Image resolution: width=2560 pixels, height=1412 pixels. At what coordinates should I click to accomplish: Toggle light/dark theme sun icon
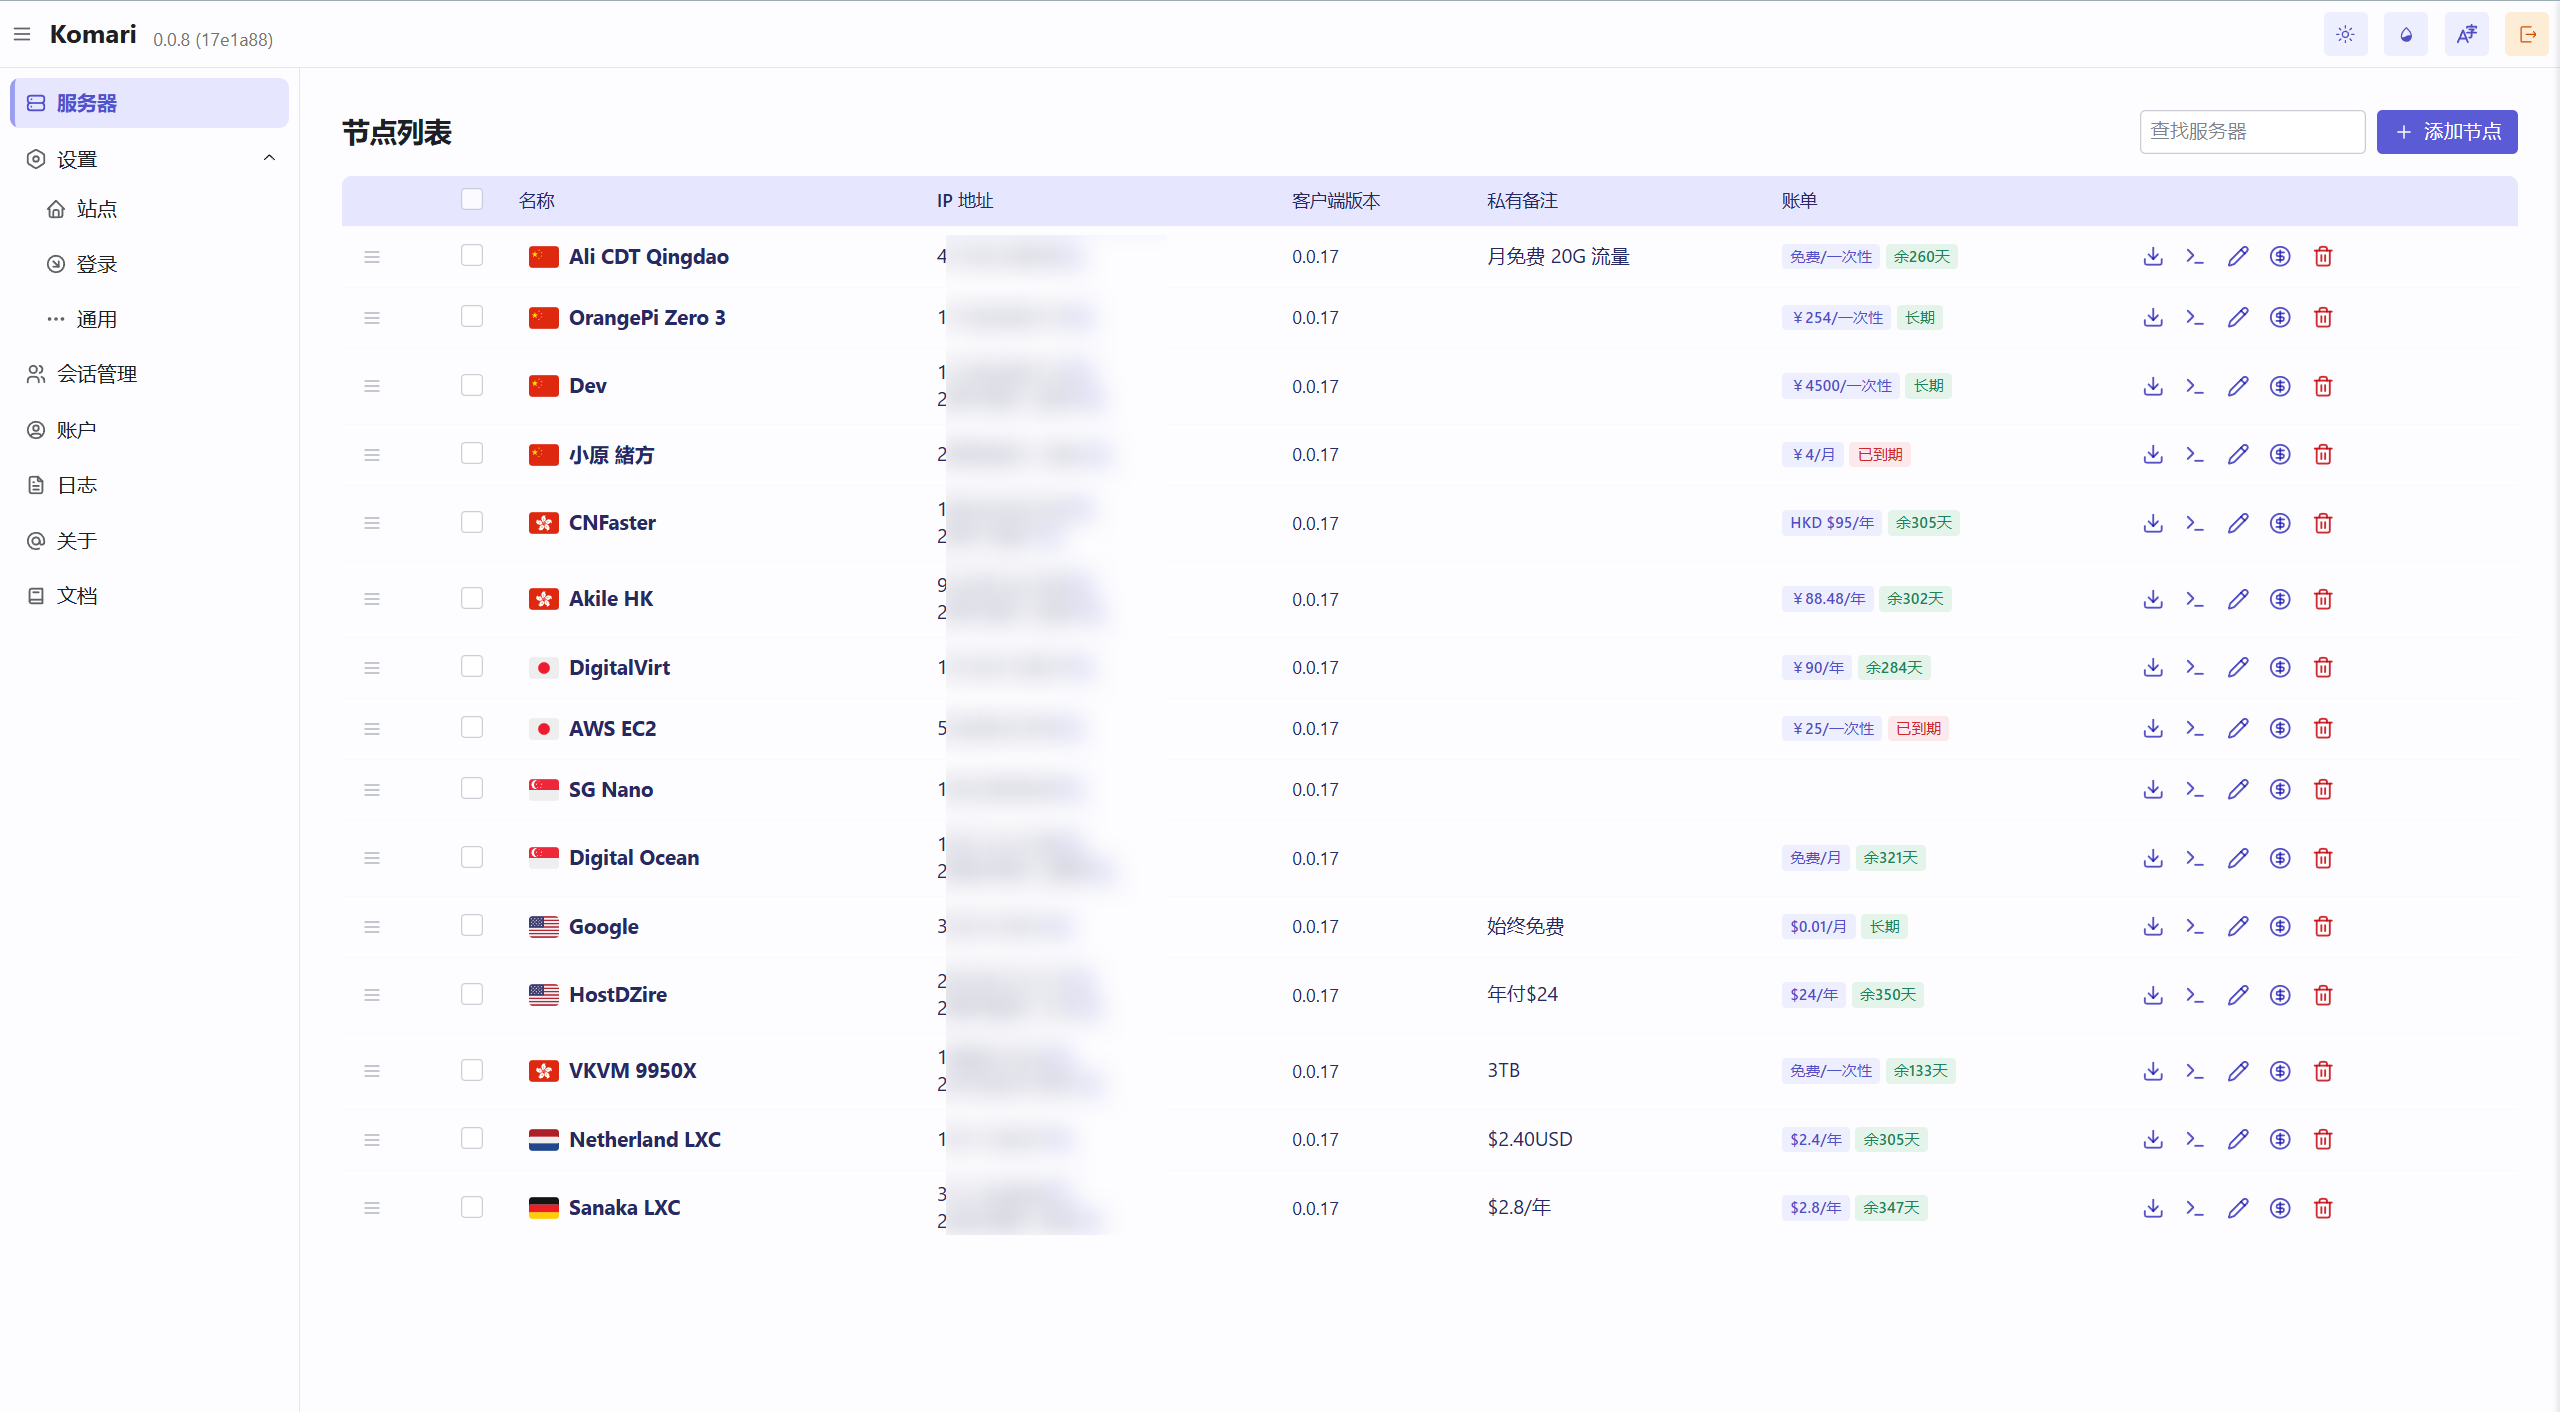[2345, 35]
